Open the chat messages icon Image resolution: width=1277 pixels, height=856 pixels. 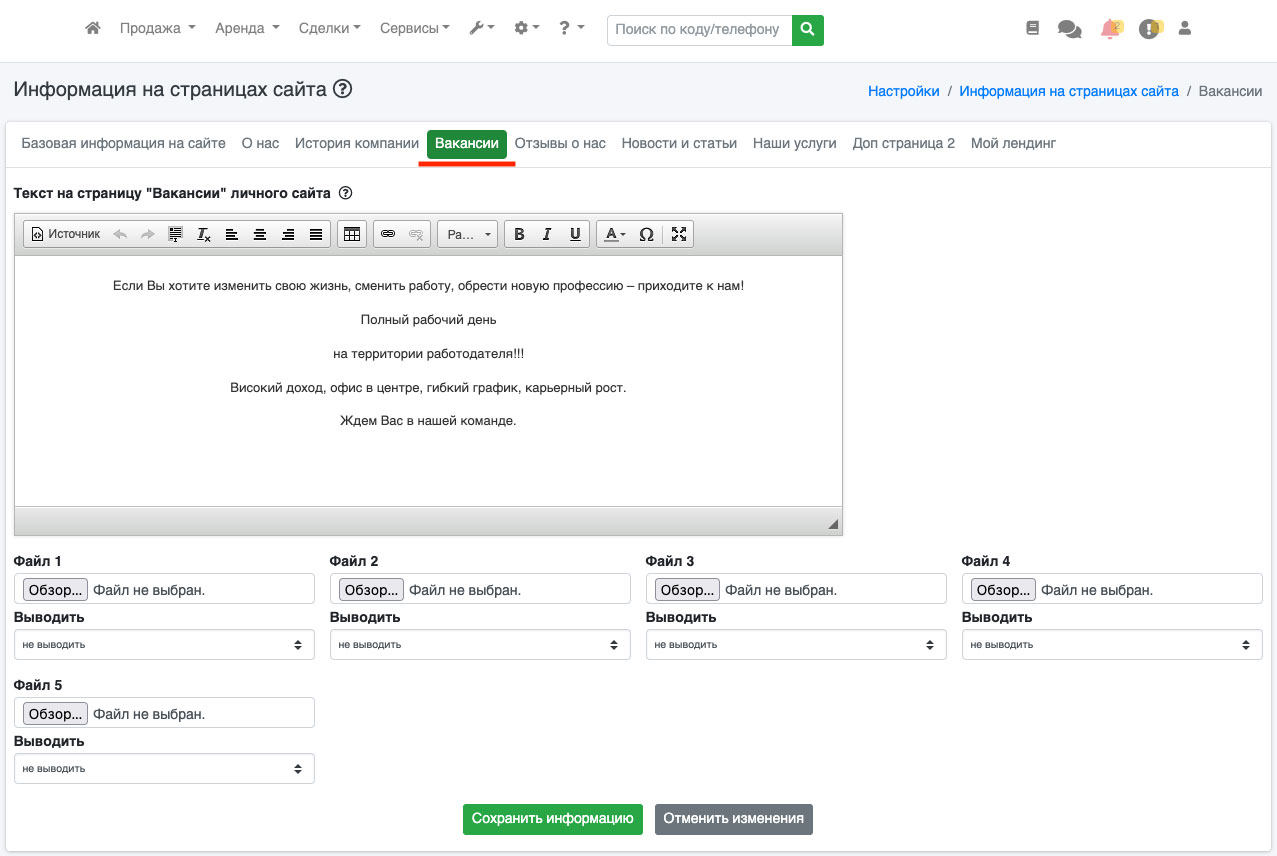click(1069, 29)
